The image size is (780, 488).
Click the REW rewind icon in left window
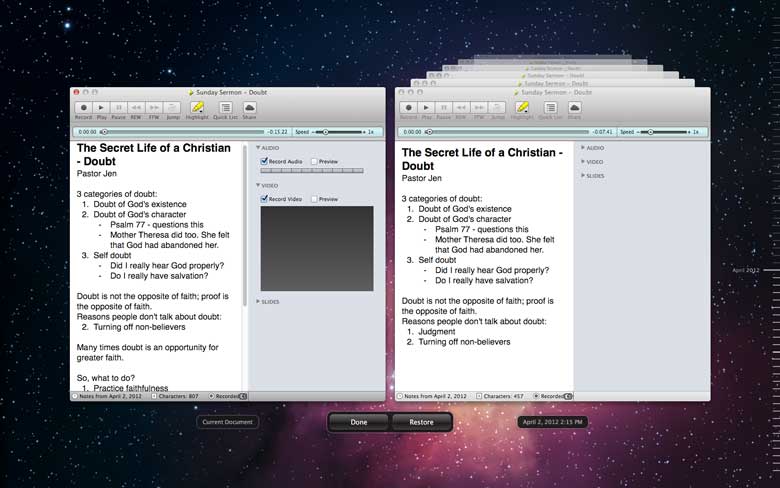click(137, 107)
